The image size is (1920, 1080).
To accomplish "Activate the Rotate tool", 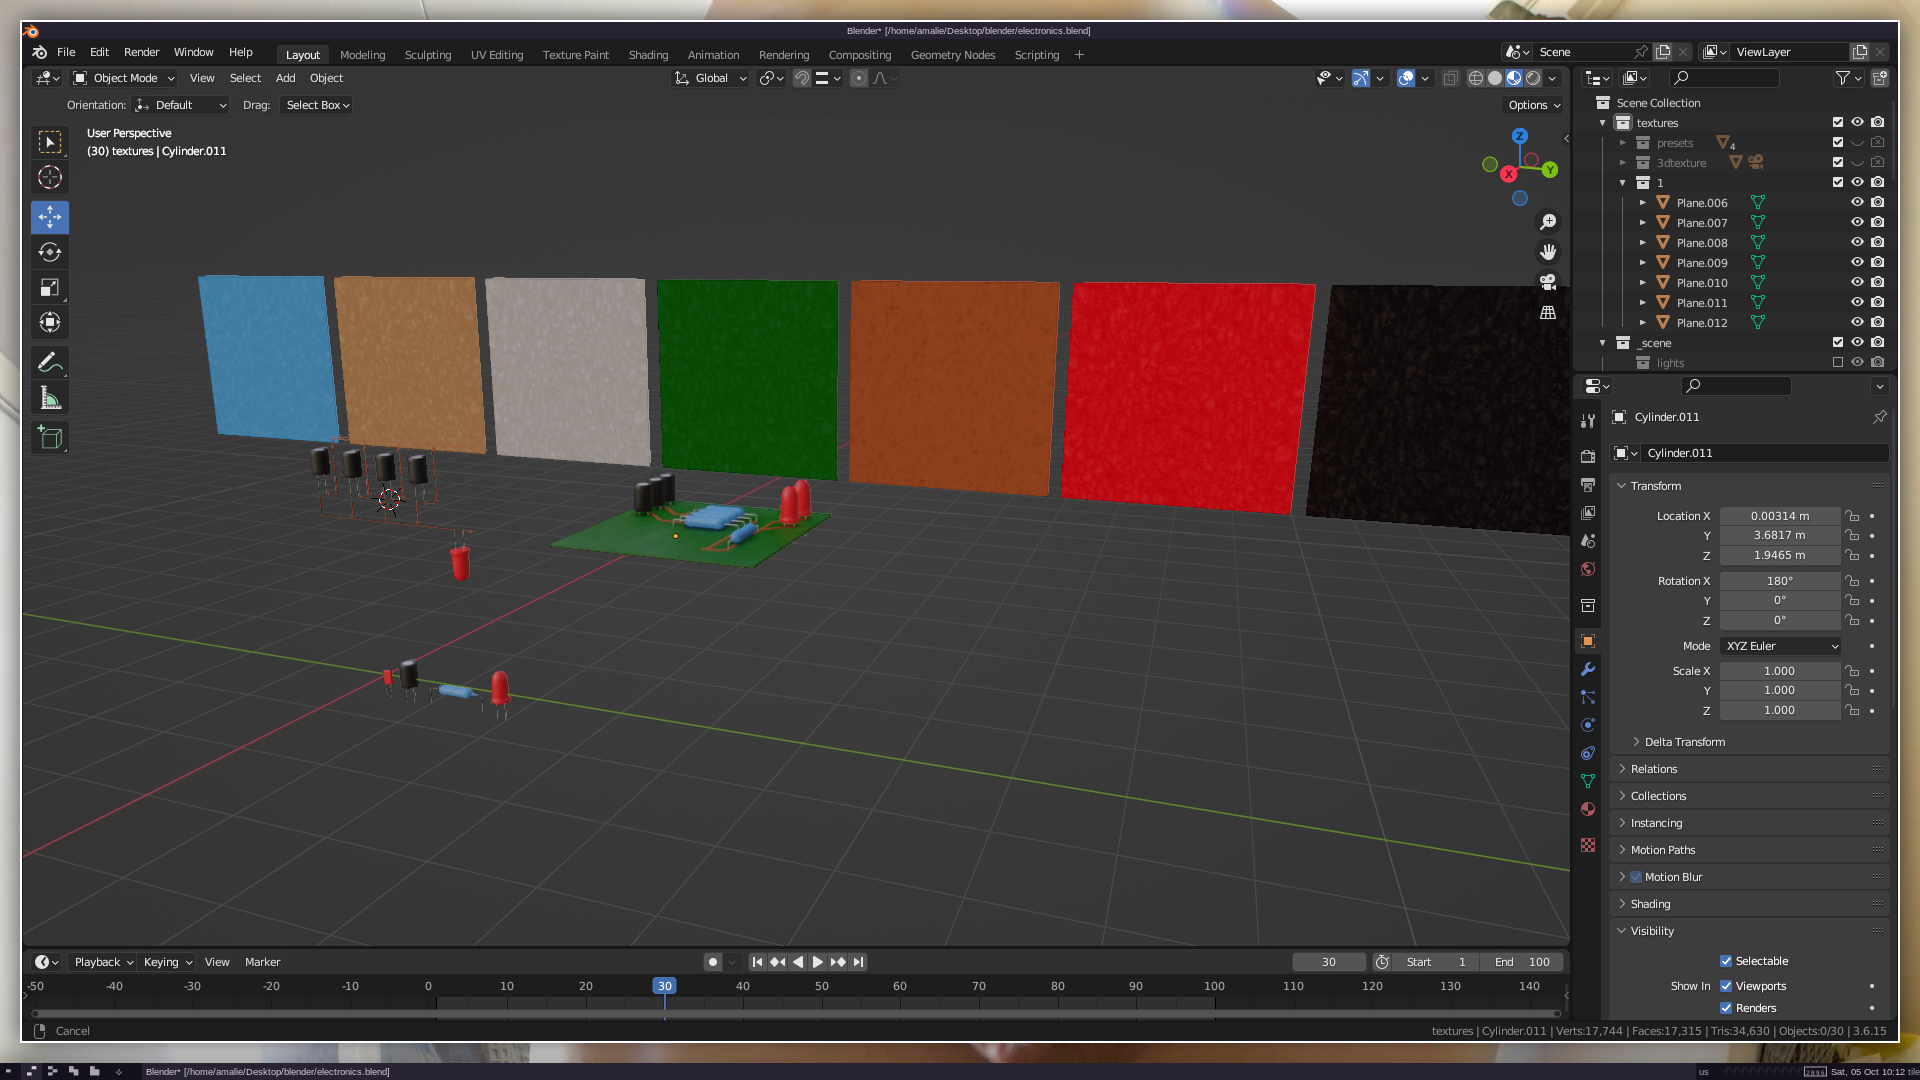I will pyautogui.click(x=50, y=252).
